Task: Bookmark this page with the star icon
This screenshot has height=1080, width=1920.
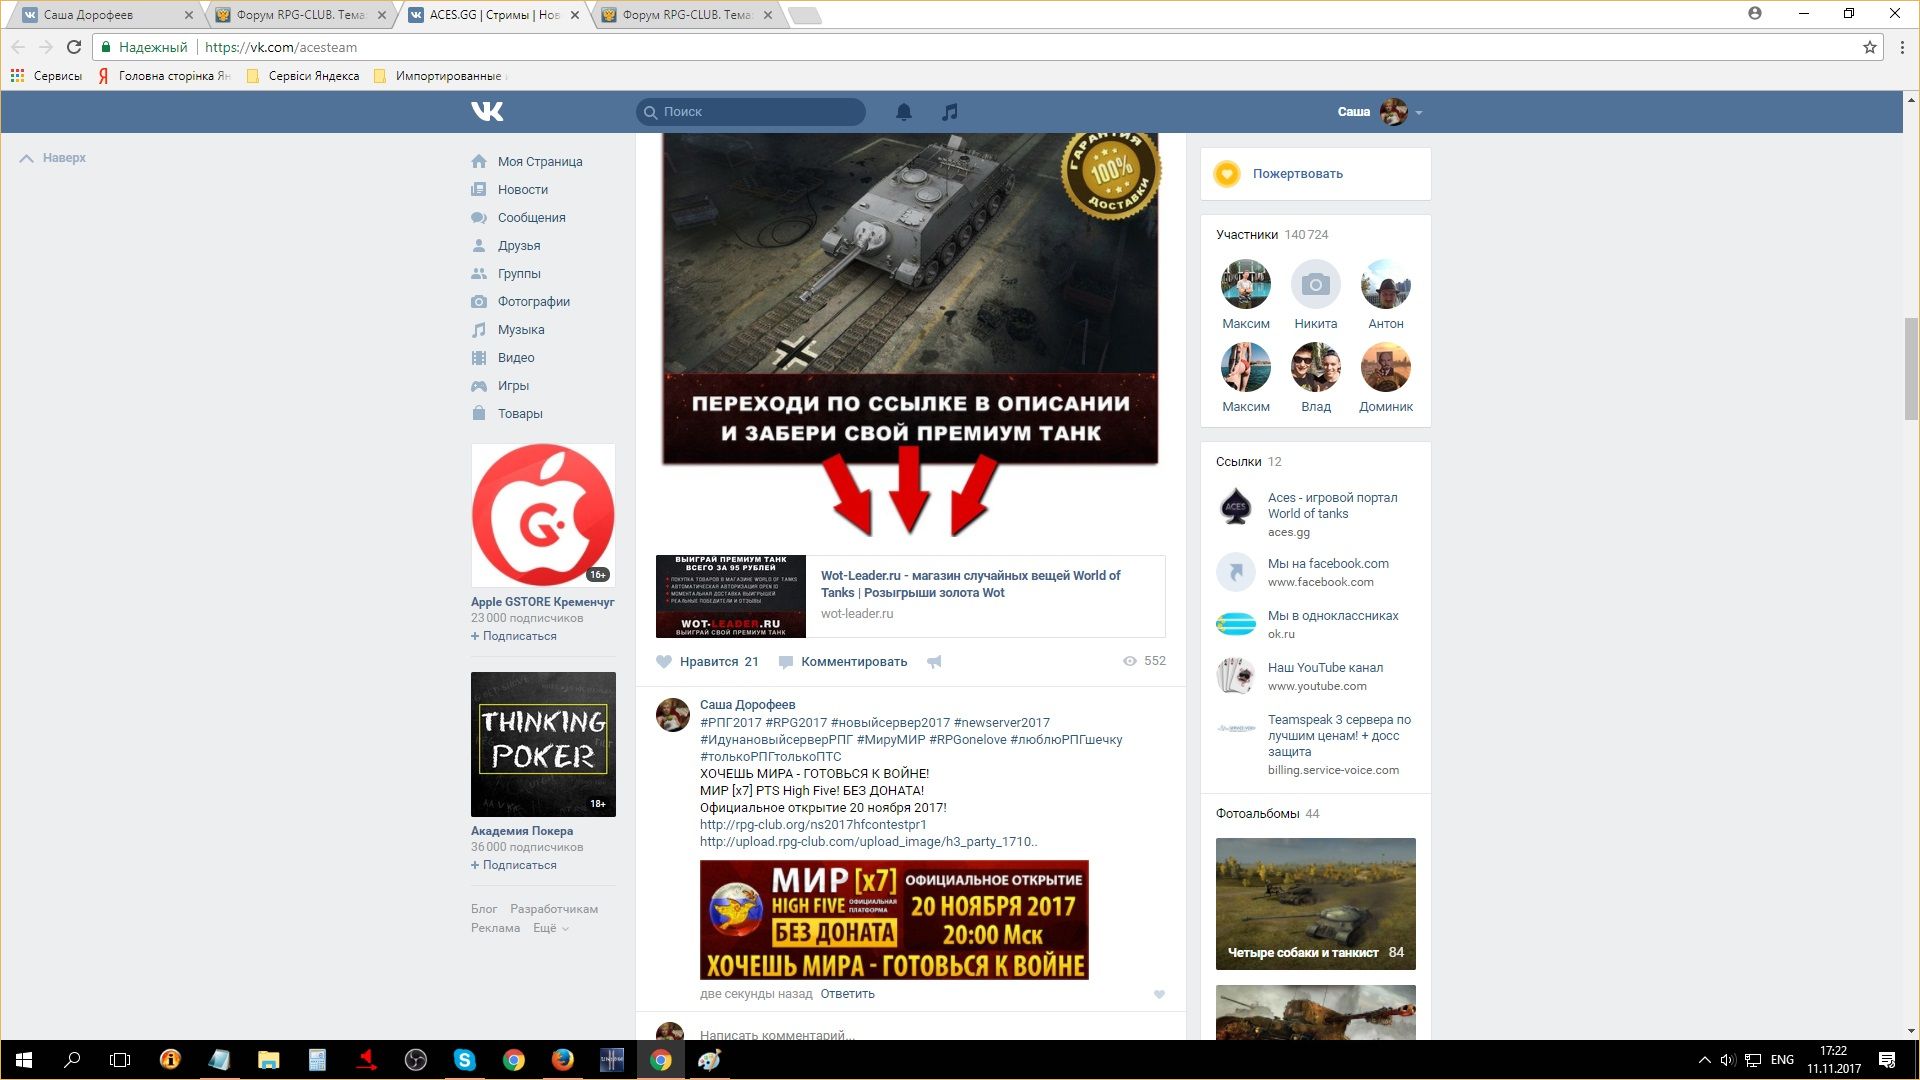Action: tap(1869, 47)
